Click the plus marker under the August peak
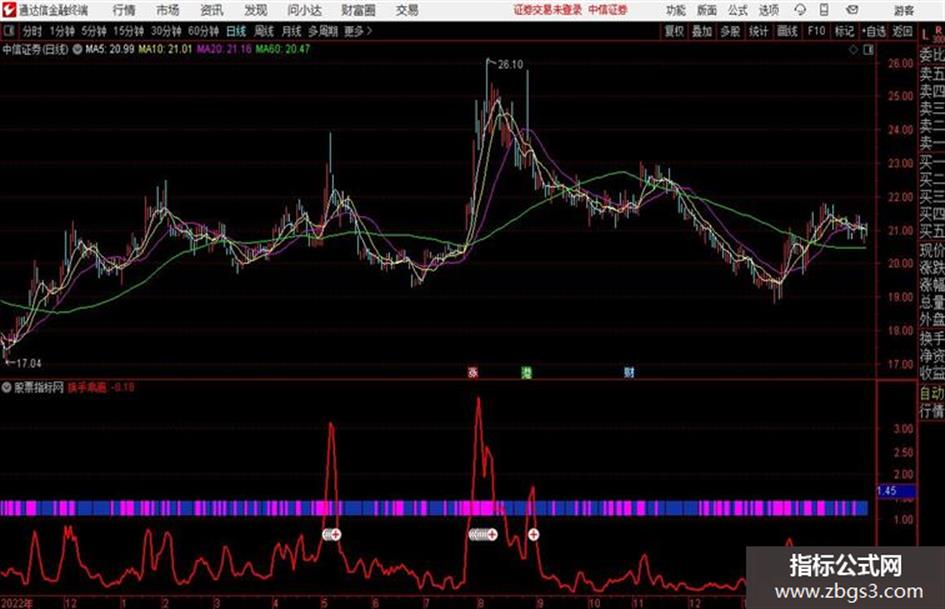 (492, 534)
